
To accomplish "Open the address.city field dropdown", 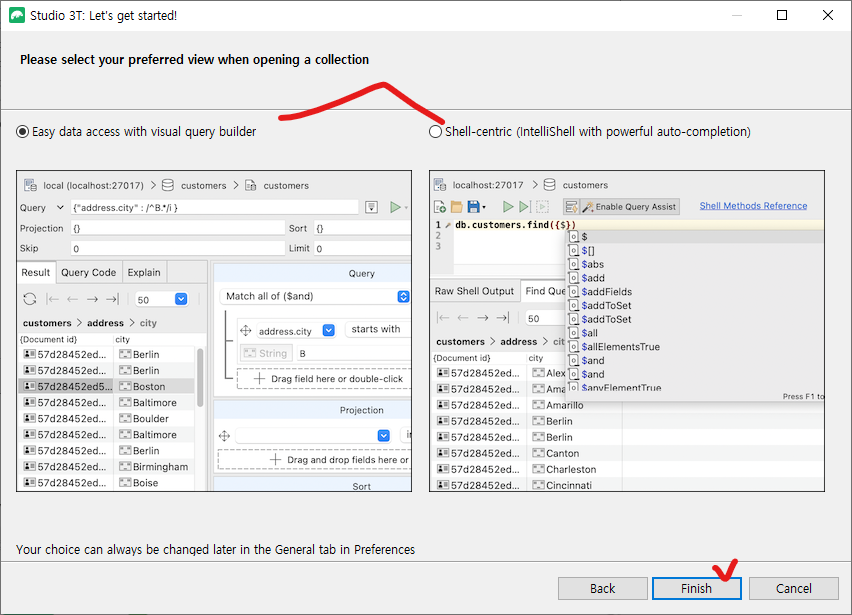I will (x=329, y=330).
